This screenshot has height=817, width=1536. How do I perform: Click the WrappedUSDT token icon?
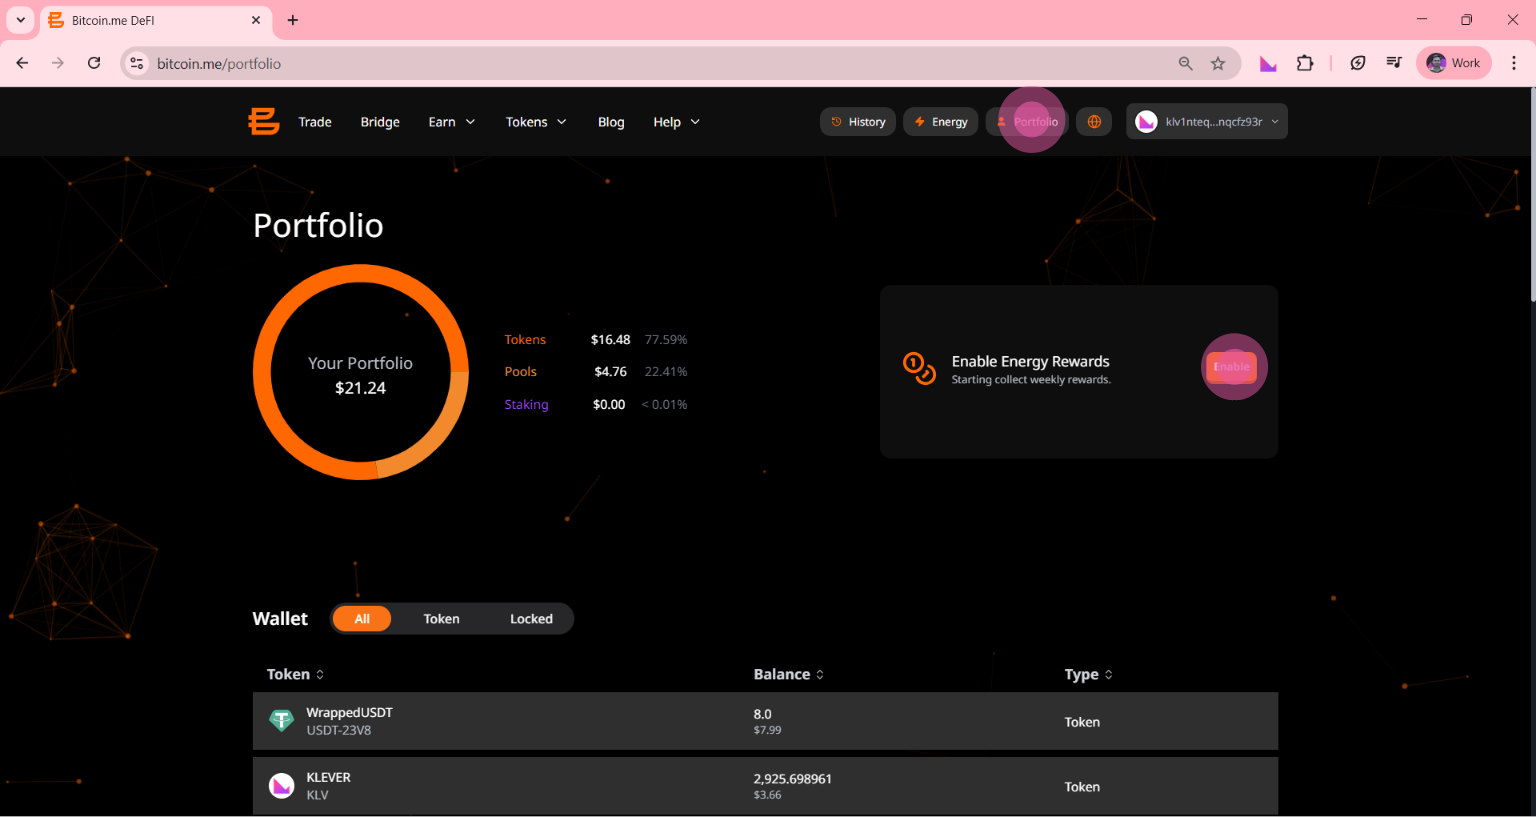(x=282, y=721)
